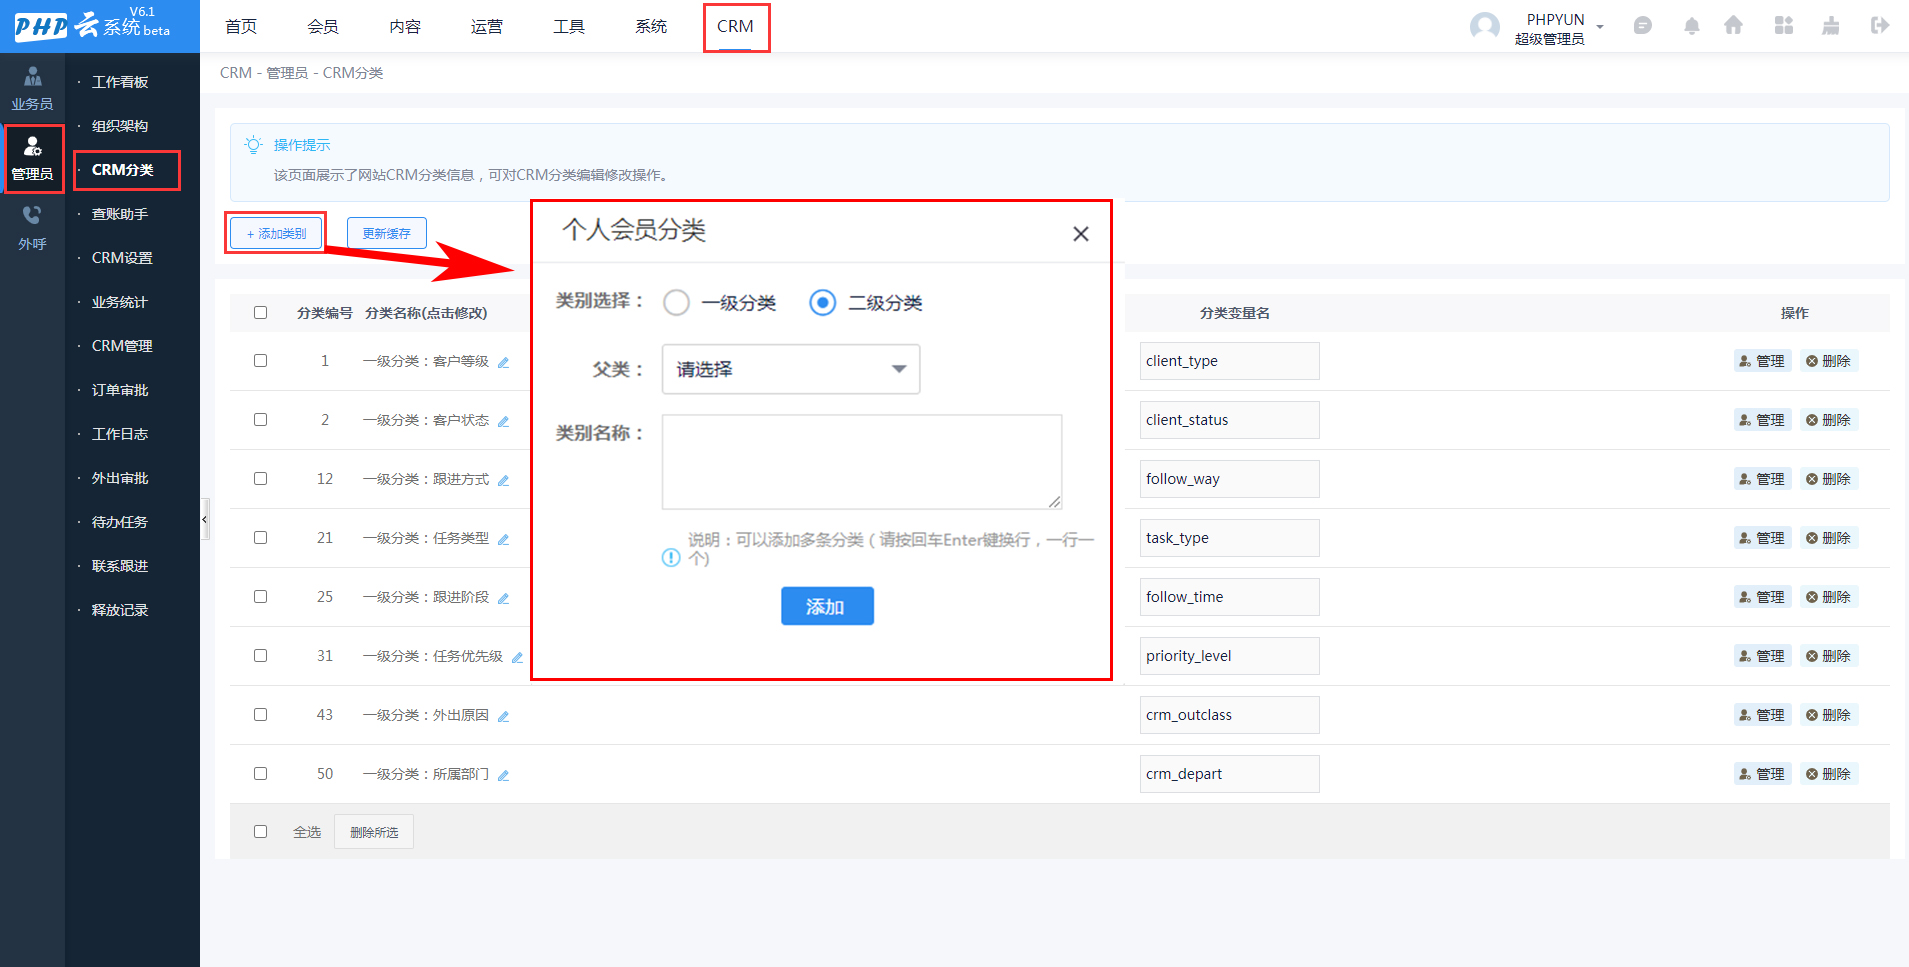Screen dimensions: 1909x967
Task: Open the 业务员 sidebar section
Action: click(32, 88)
